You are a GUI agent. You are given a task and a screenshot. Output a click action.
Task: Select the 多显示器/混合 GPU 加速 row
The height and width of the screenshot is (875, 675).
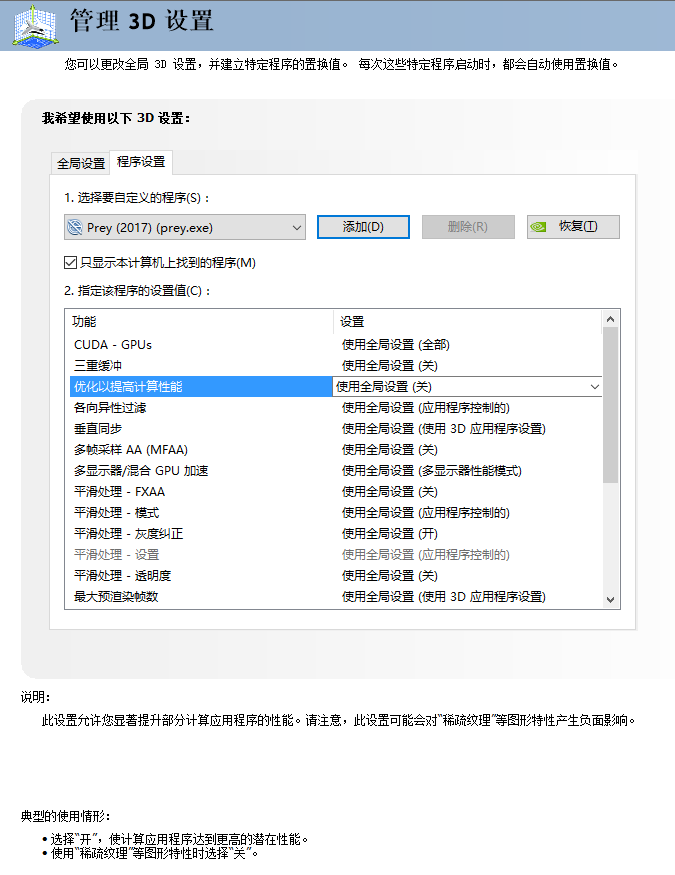[x=336, y=471]
